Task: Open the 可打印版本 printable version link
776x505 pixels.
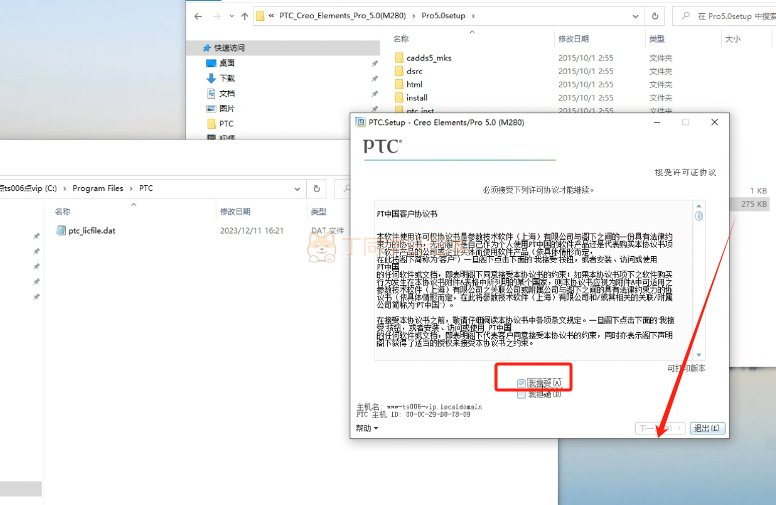Action: tap(686, 368)
